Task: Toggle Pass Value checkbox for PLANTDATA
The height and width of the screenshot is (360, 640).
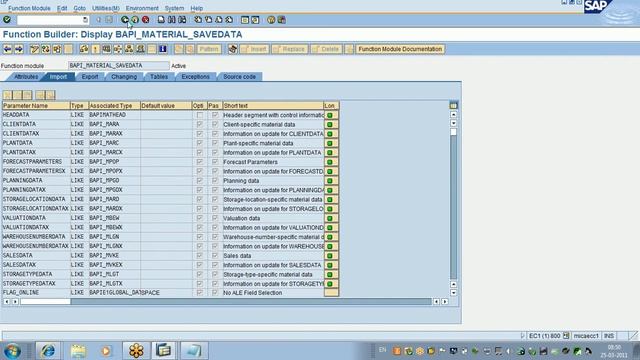Action: click(x=215, y=143)
